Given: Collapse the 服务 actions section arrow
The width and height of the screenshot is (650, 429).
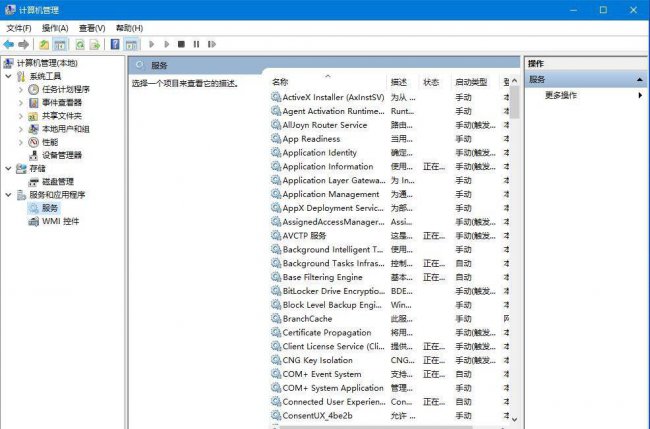Looking at the screenshot, I should (x=640, y=80).
